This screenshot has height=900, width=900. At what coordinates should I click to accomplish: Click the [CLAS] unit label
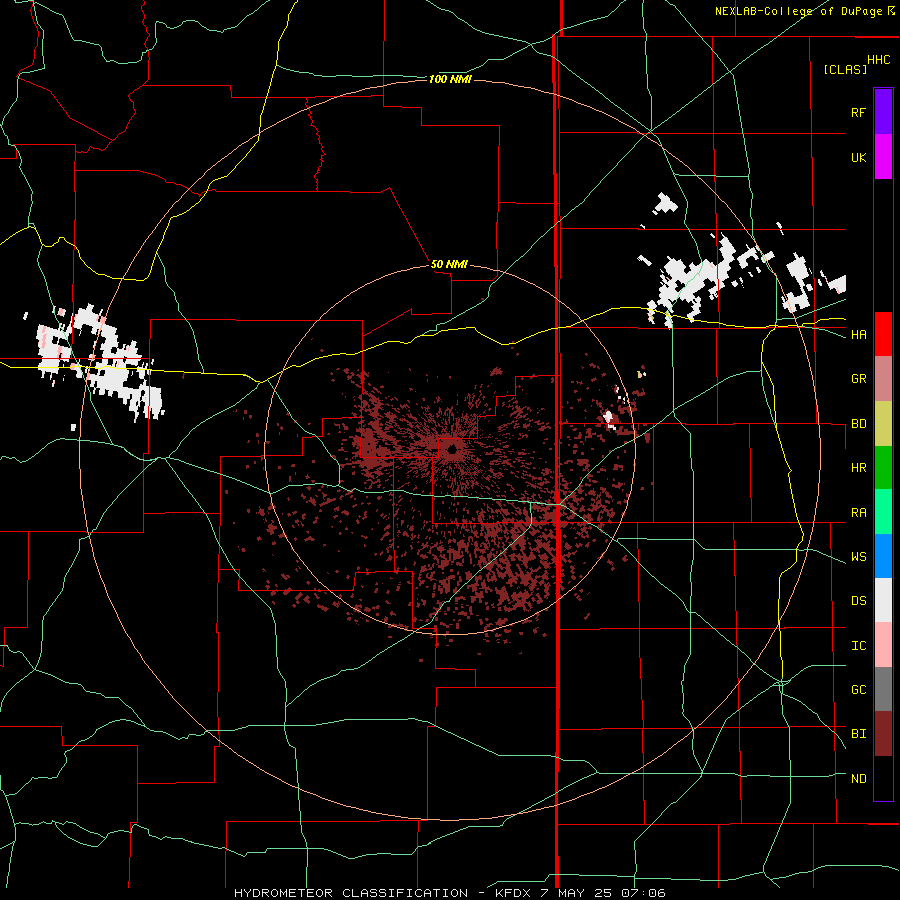tap(845, 69)
